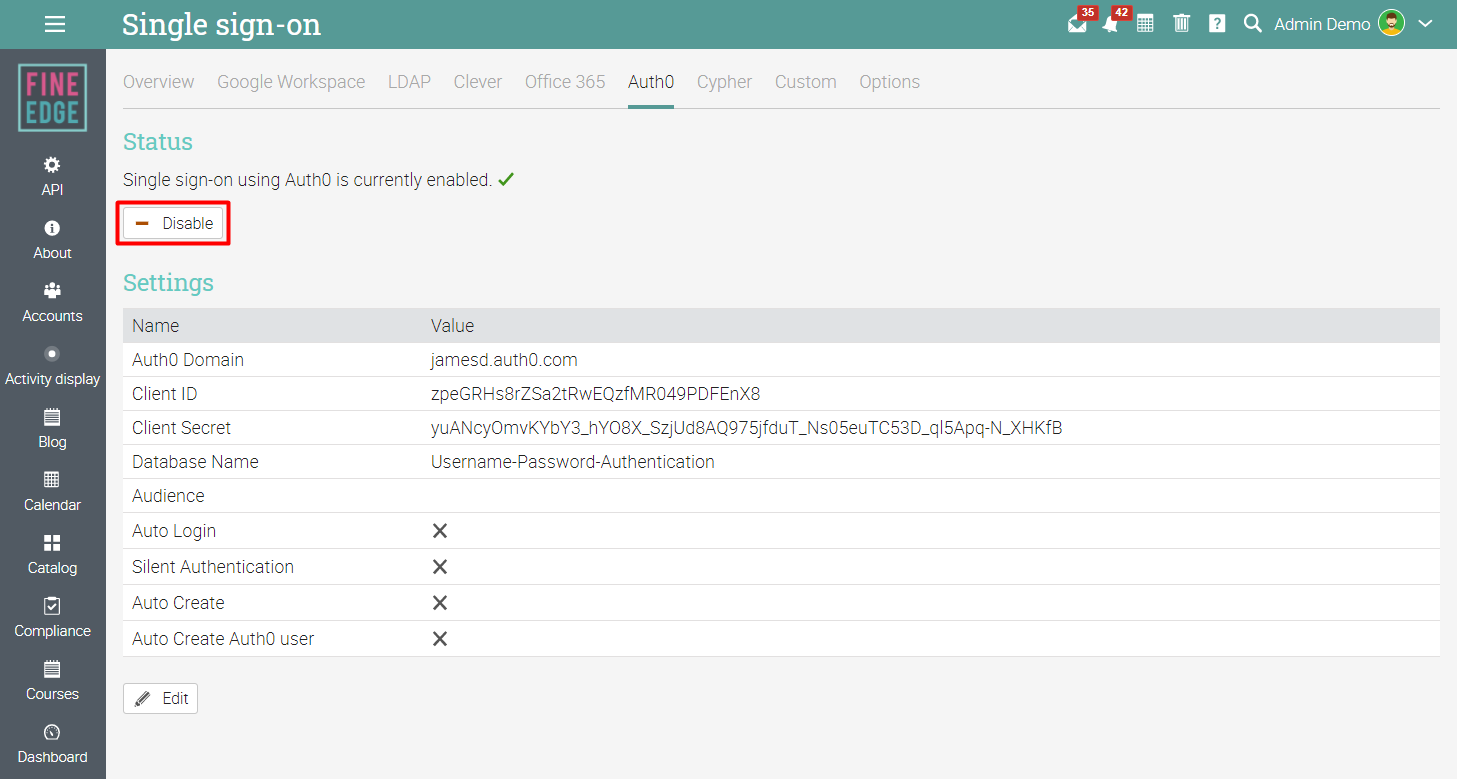Click the Auto Create X mark
Viewport: 1457px width, 779px height.
point(439,603)
